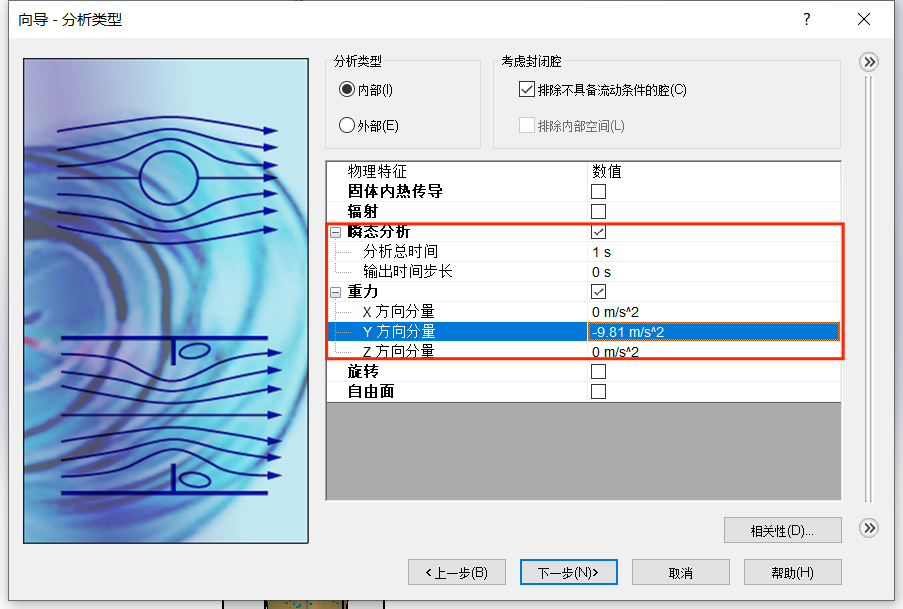Enable the 自由面 option
This screenshot has height=609, width=903.
pos(598,391)
